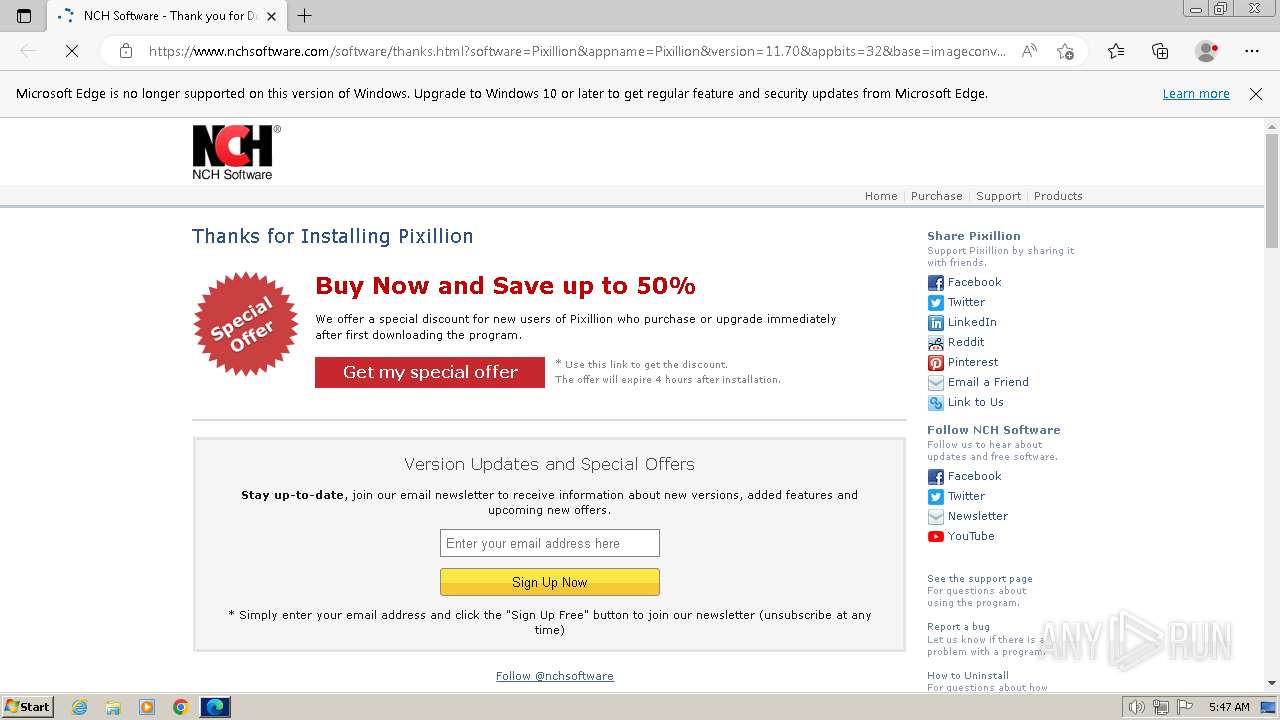
Task: Click the Learn more link
Action: click(1196, 94)
